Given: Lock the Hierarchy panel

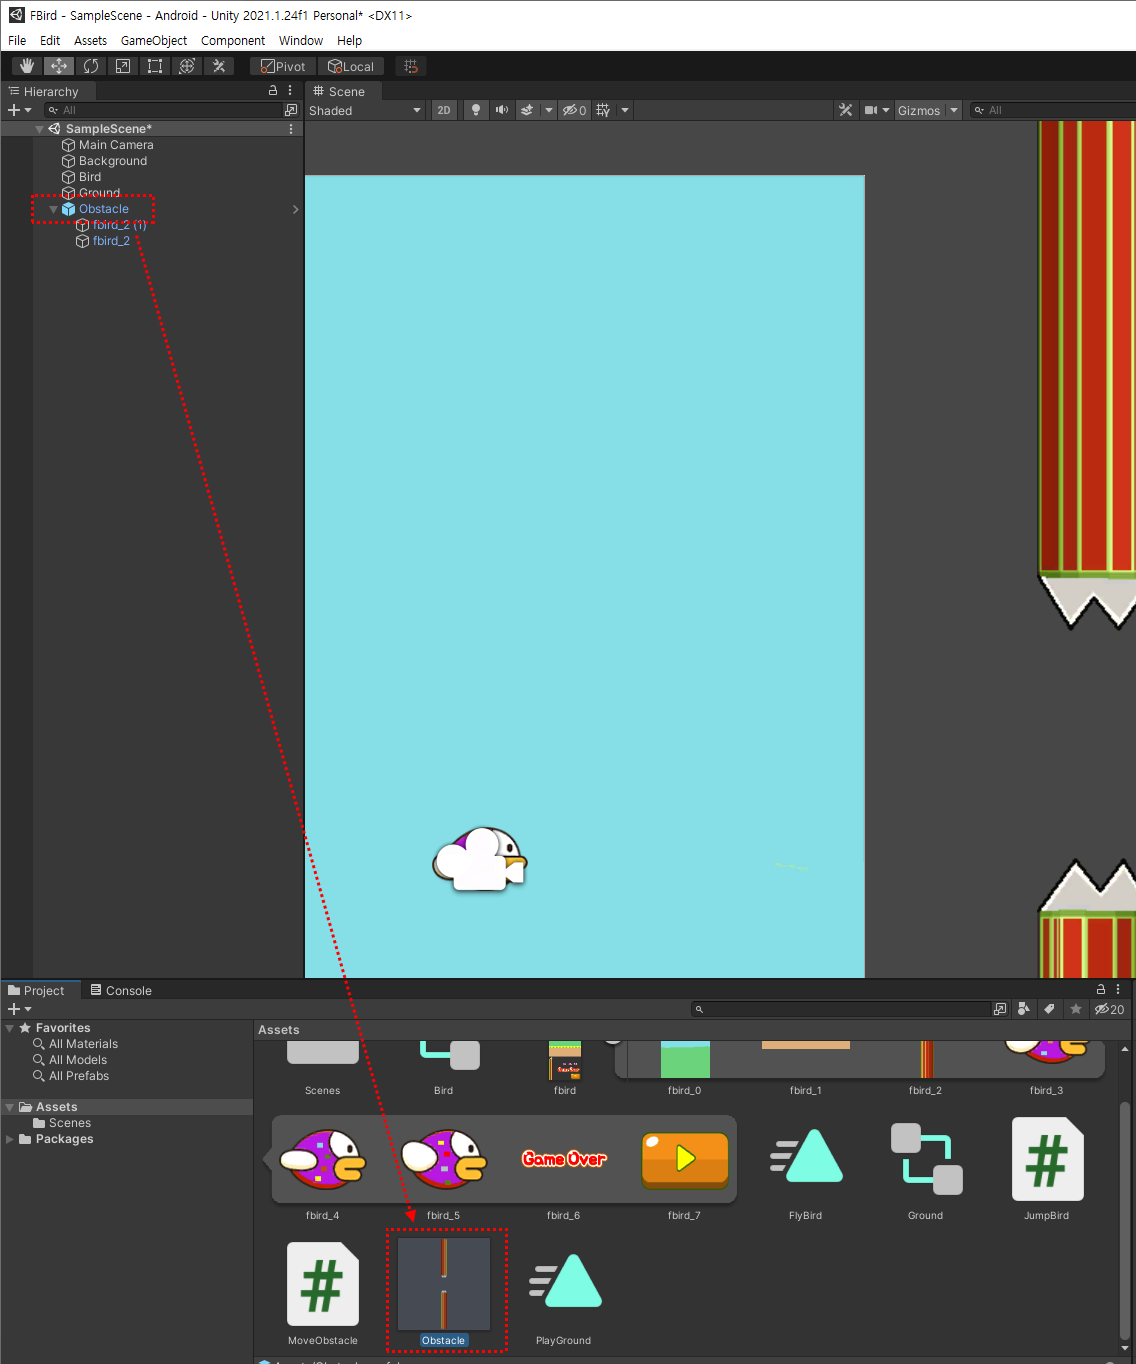Looking at the screenshot, I should point(273,90).
